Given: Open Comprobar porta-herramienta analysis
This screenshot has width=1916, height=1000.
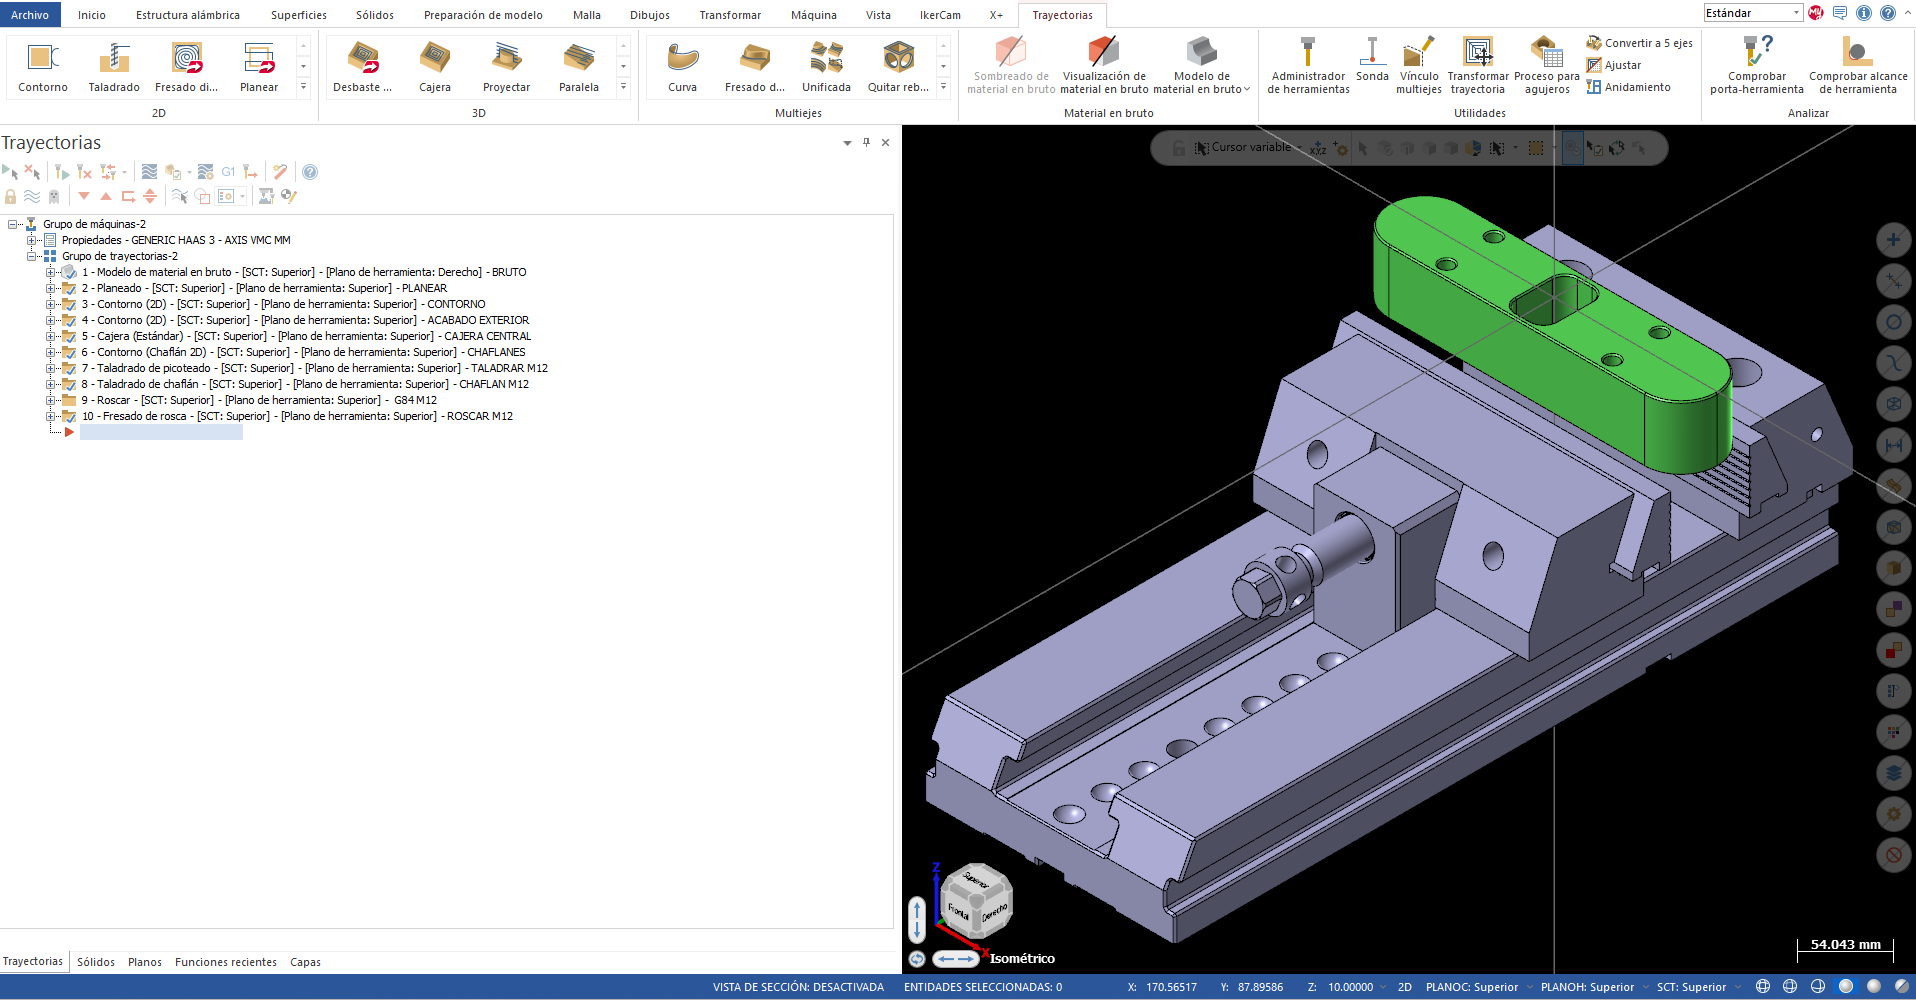Looking at the screenshot, I should pyautogui.click(x=1756, y=67).
